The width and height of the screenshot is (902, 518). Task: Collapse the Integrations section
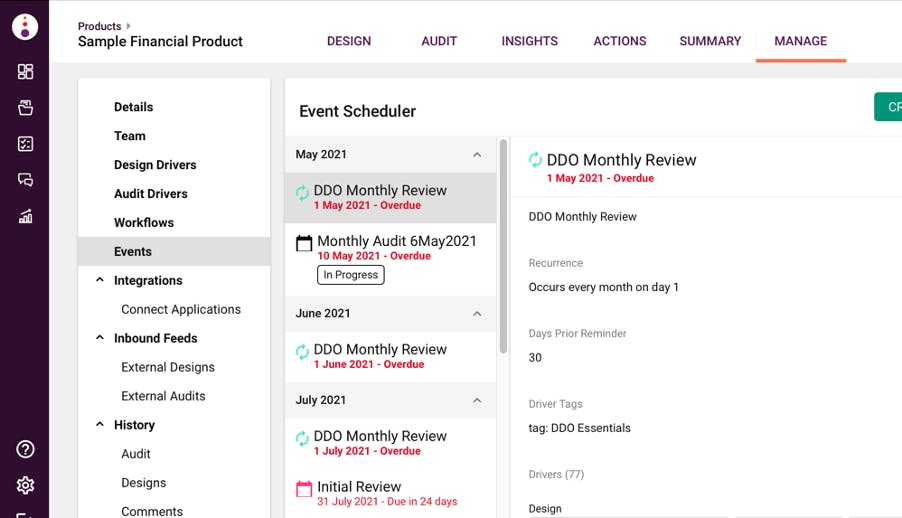point(100,281)
